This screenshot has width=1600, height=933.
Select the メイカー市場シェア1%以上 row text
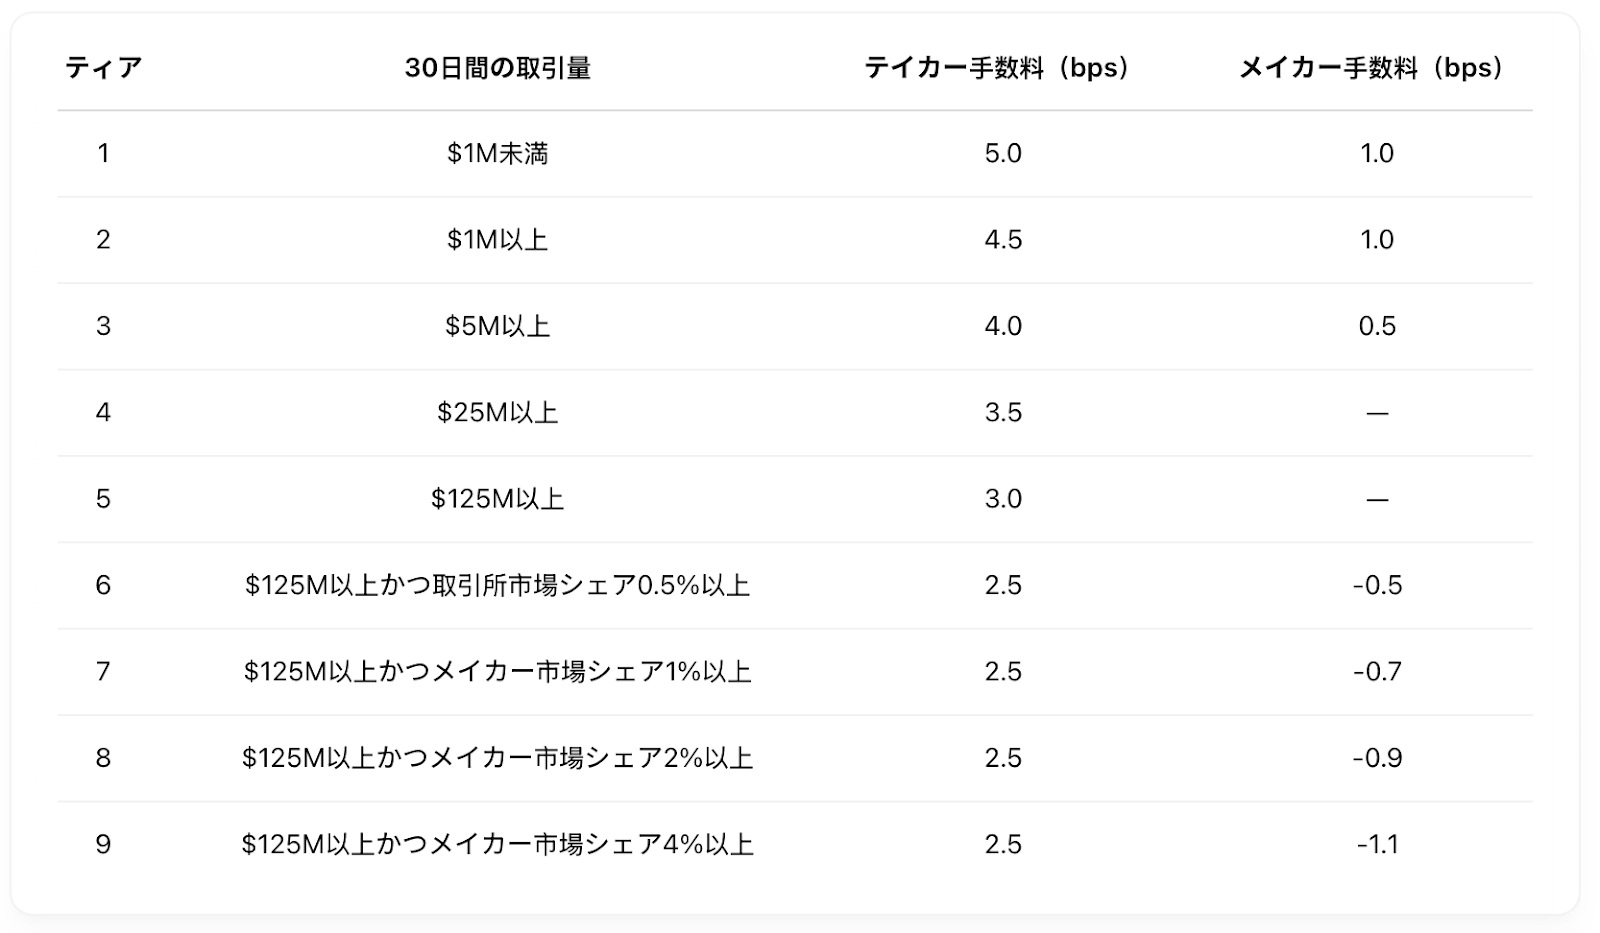click(498, 671)
